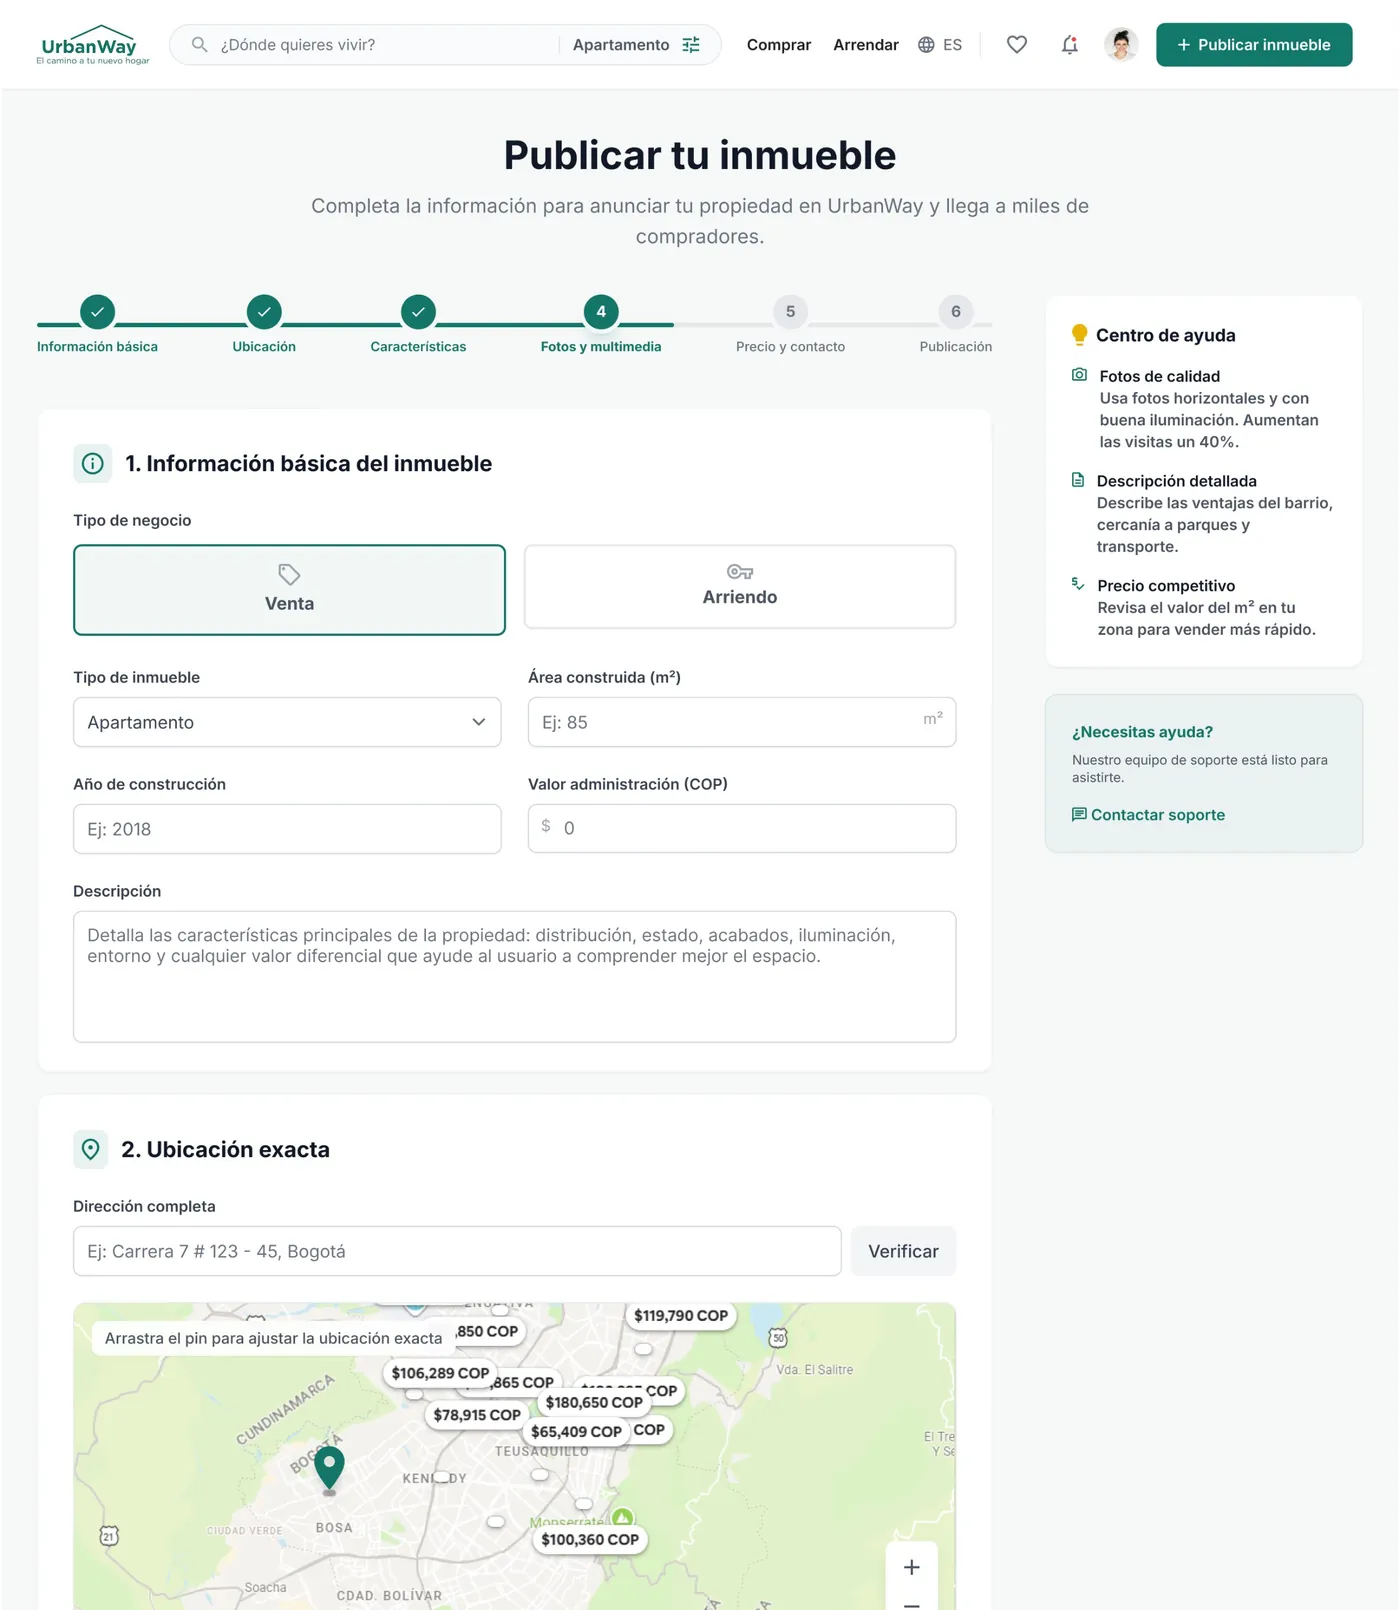Screen dimensions: 1400x1610
Task: Click Verificar address button
Action: [903, 1251]
